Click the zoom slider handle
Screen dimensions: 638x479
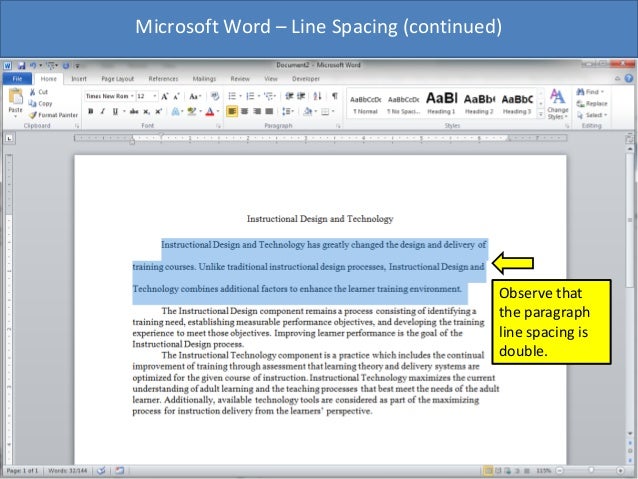[x=591, y=470]
